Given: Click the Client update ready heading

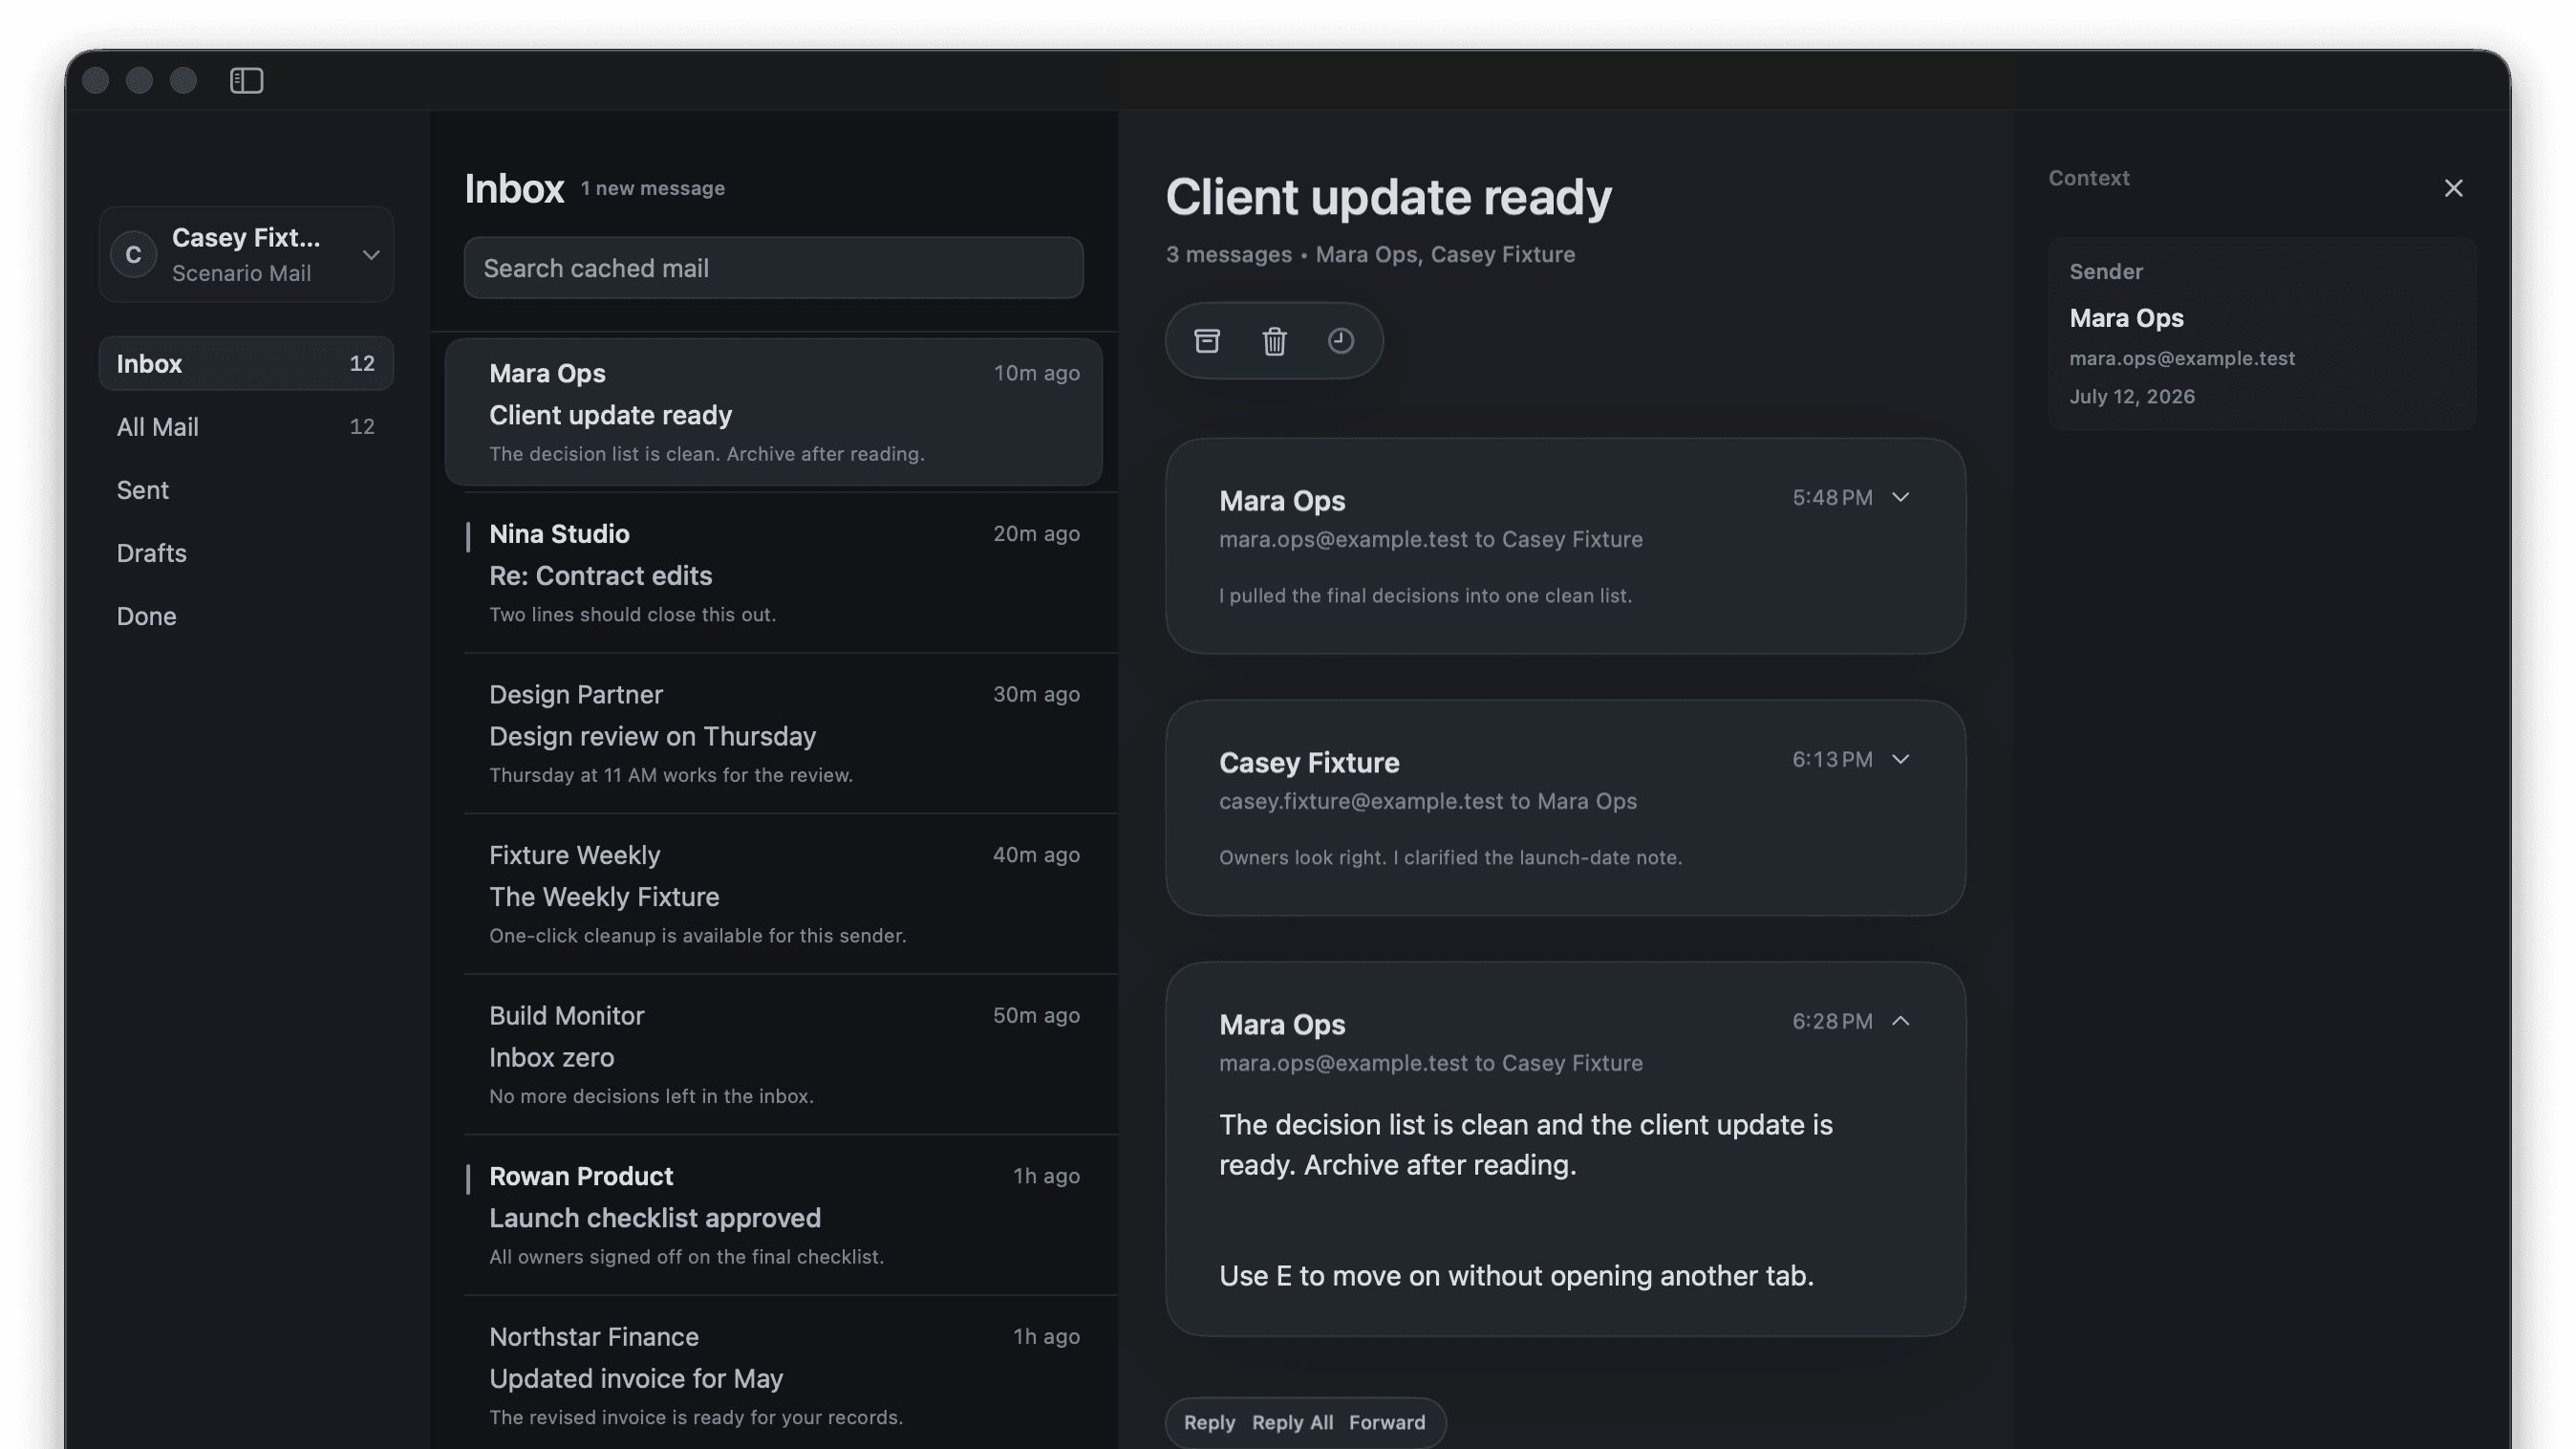Looking at the screenshot, I should click(1388, 196).
